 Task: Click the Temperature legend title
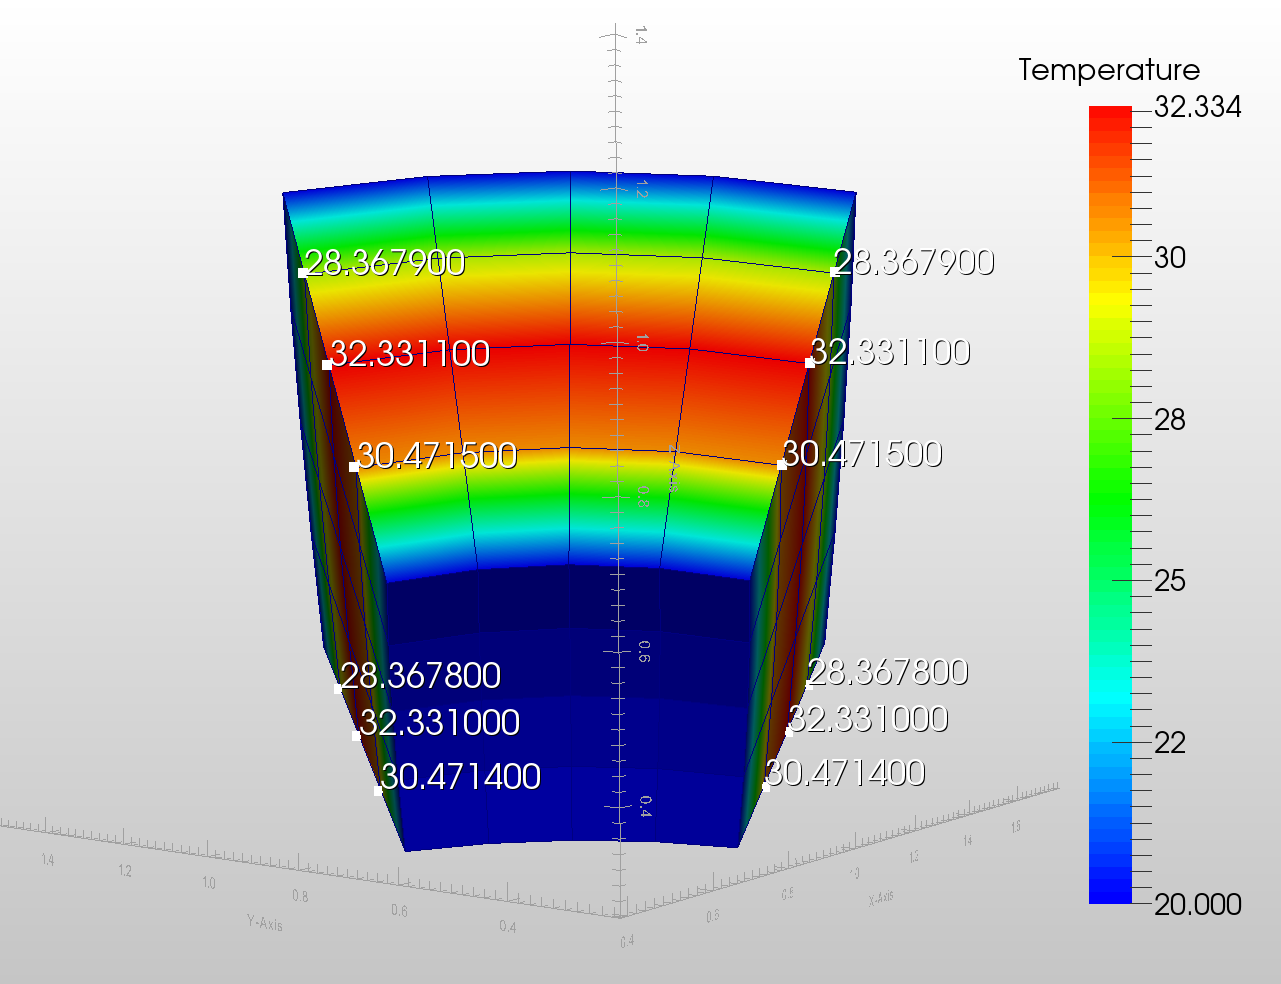(x=1108, y=70)
